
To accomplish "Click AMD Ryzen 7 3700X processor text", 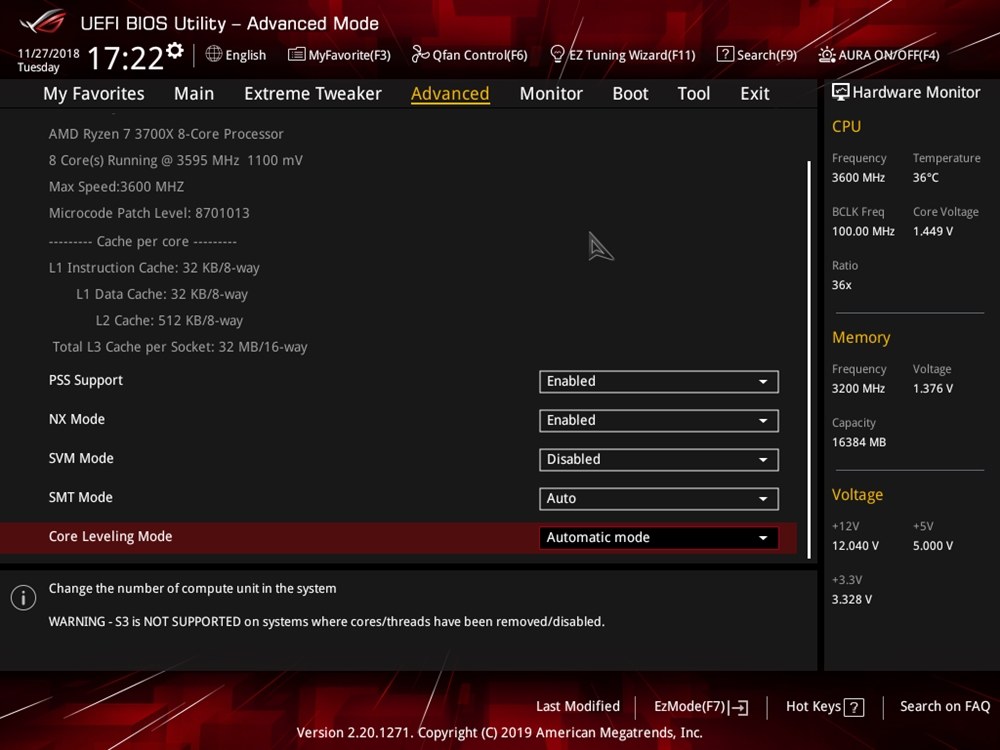I will 166,134.
